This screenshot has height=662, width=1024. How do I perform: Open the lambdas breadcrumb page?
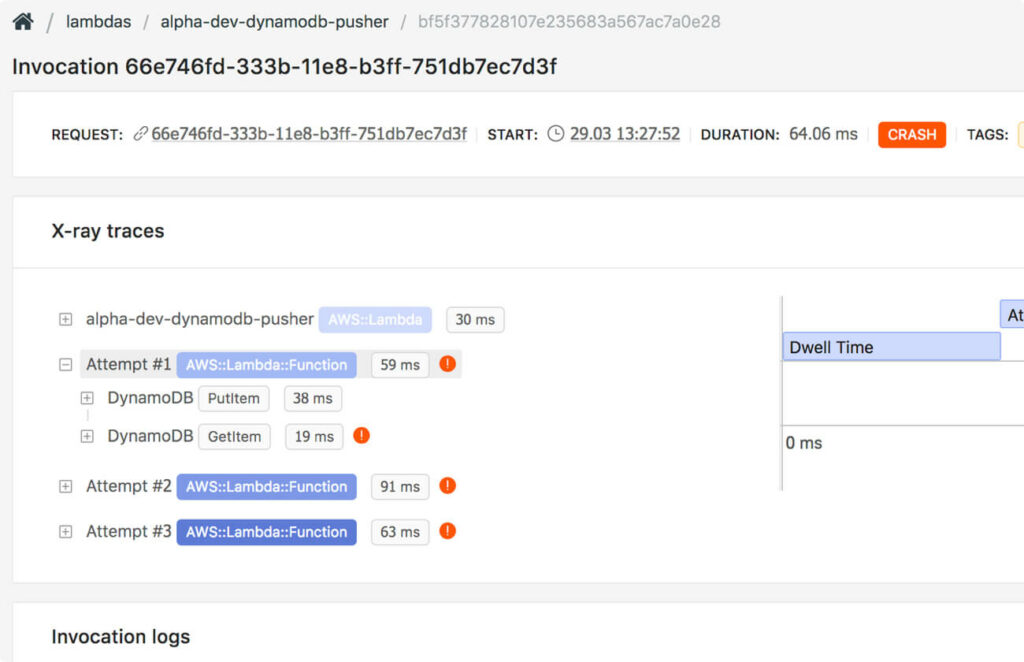98,21
